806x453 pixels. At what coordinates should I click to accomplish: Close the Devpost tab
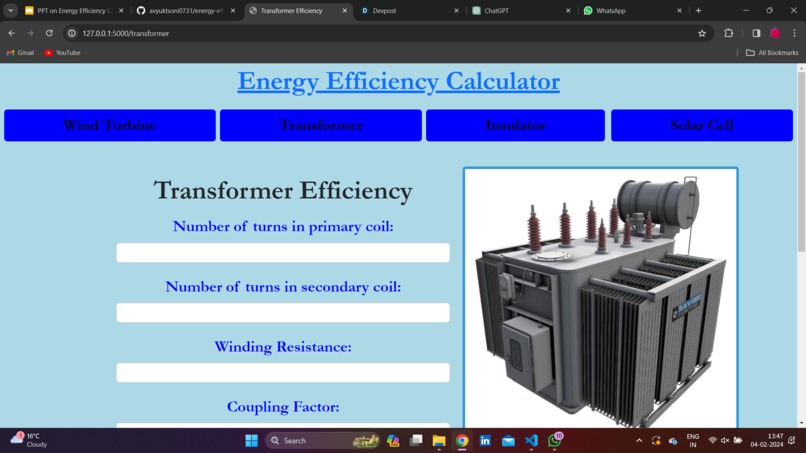[456, 10]
